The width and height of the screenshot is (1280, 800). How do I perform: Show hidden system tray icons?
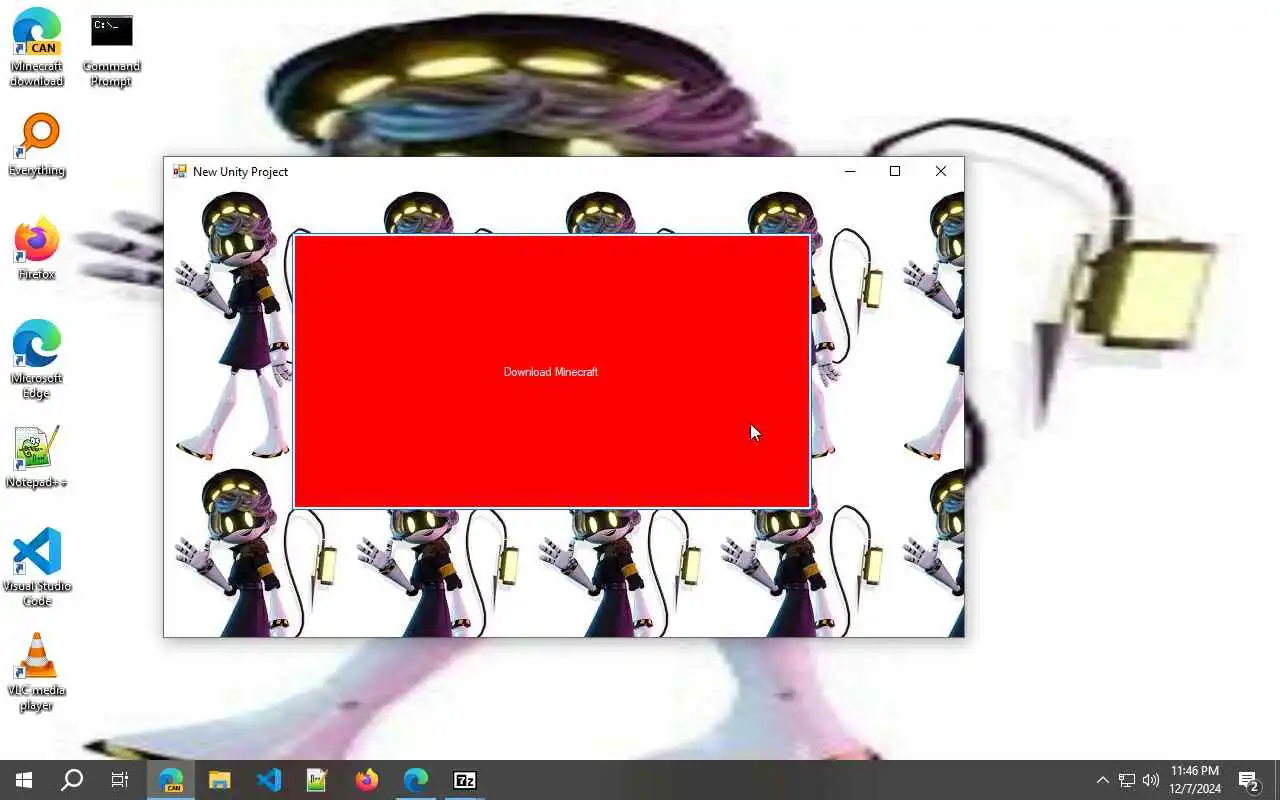coord(1102,780)
